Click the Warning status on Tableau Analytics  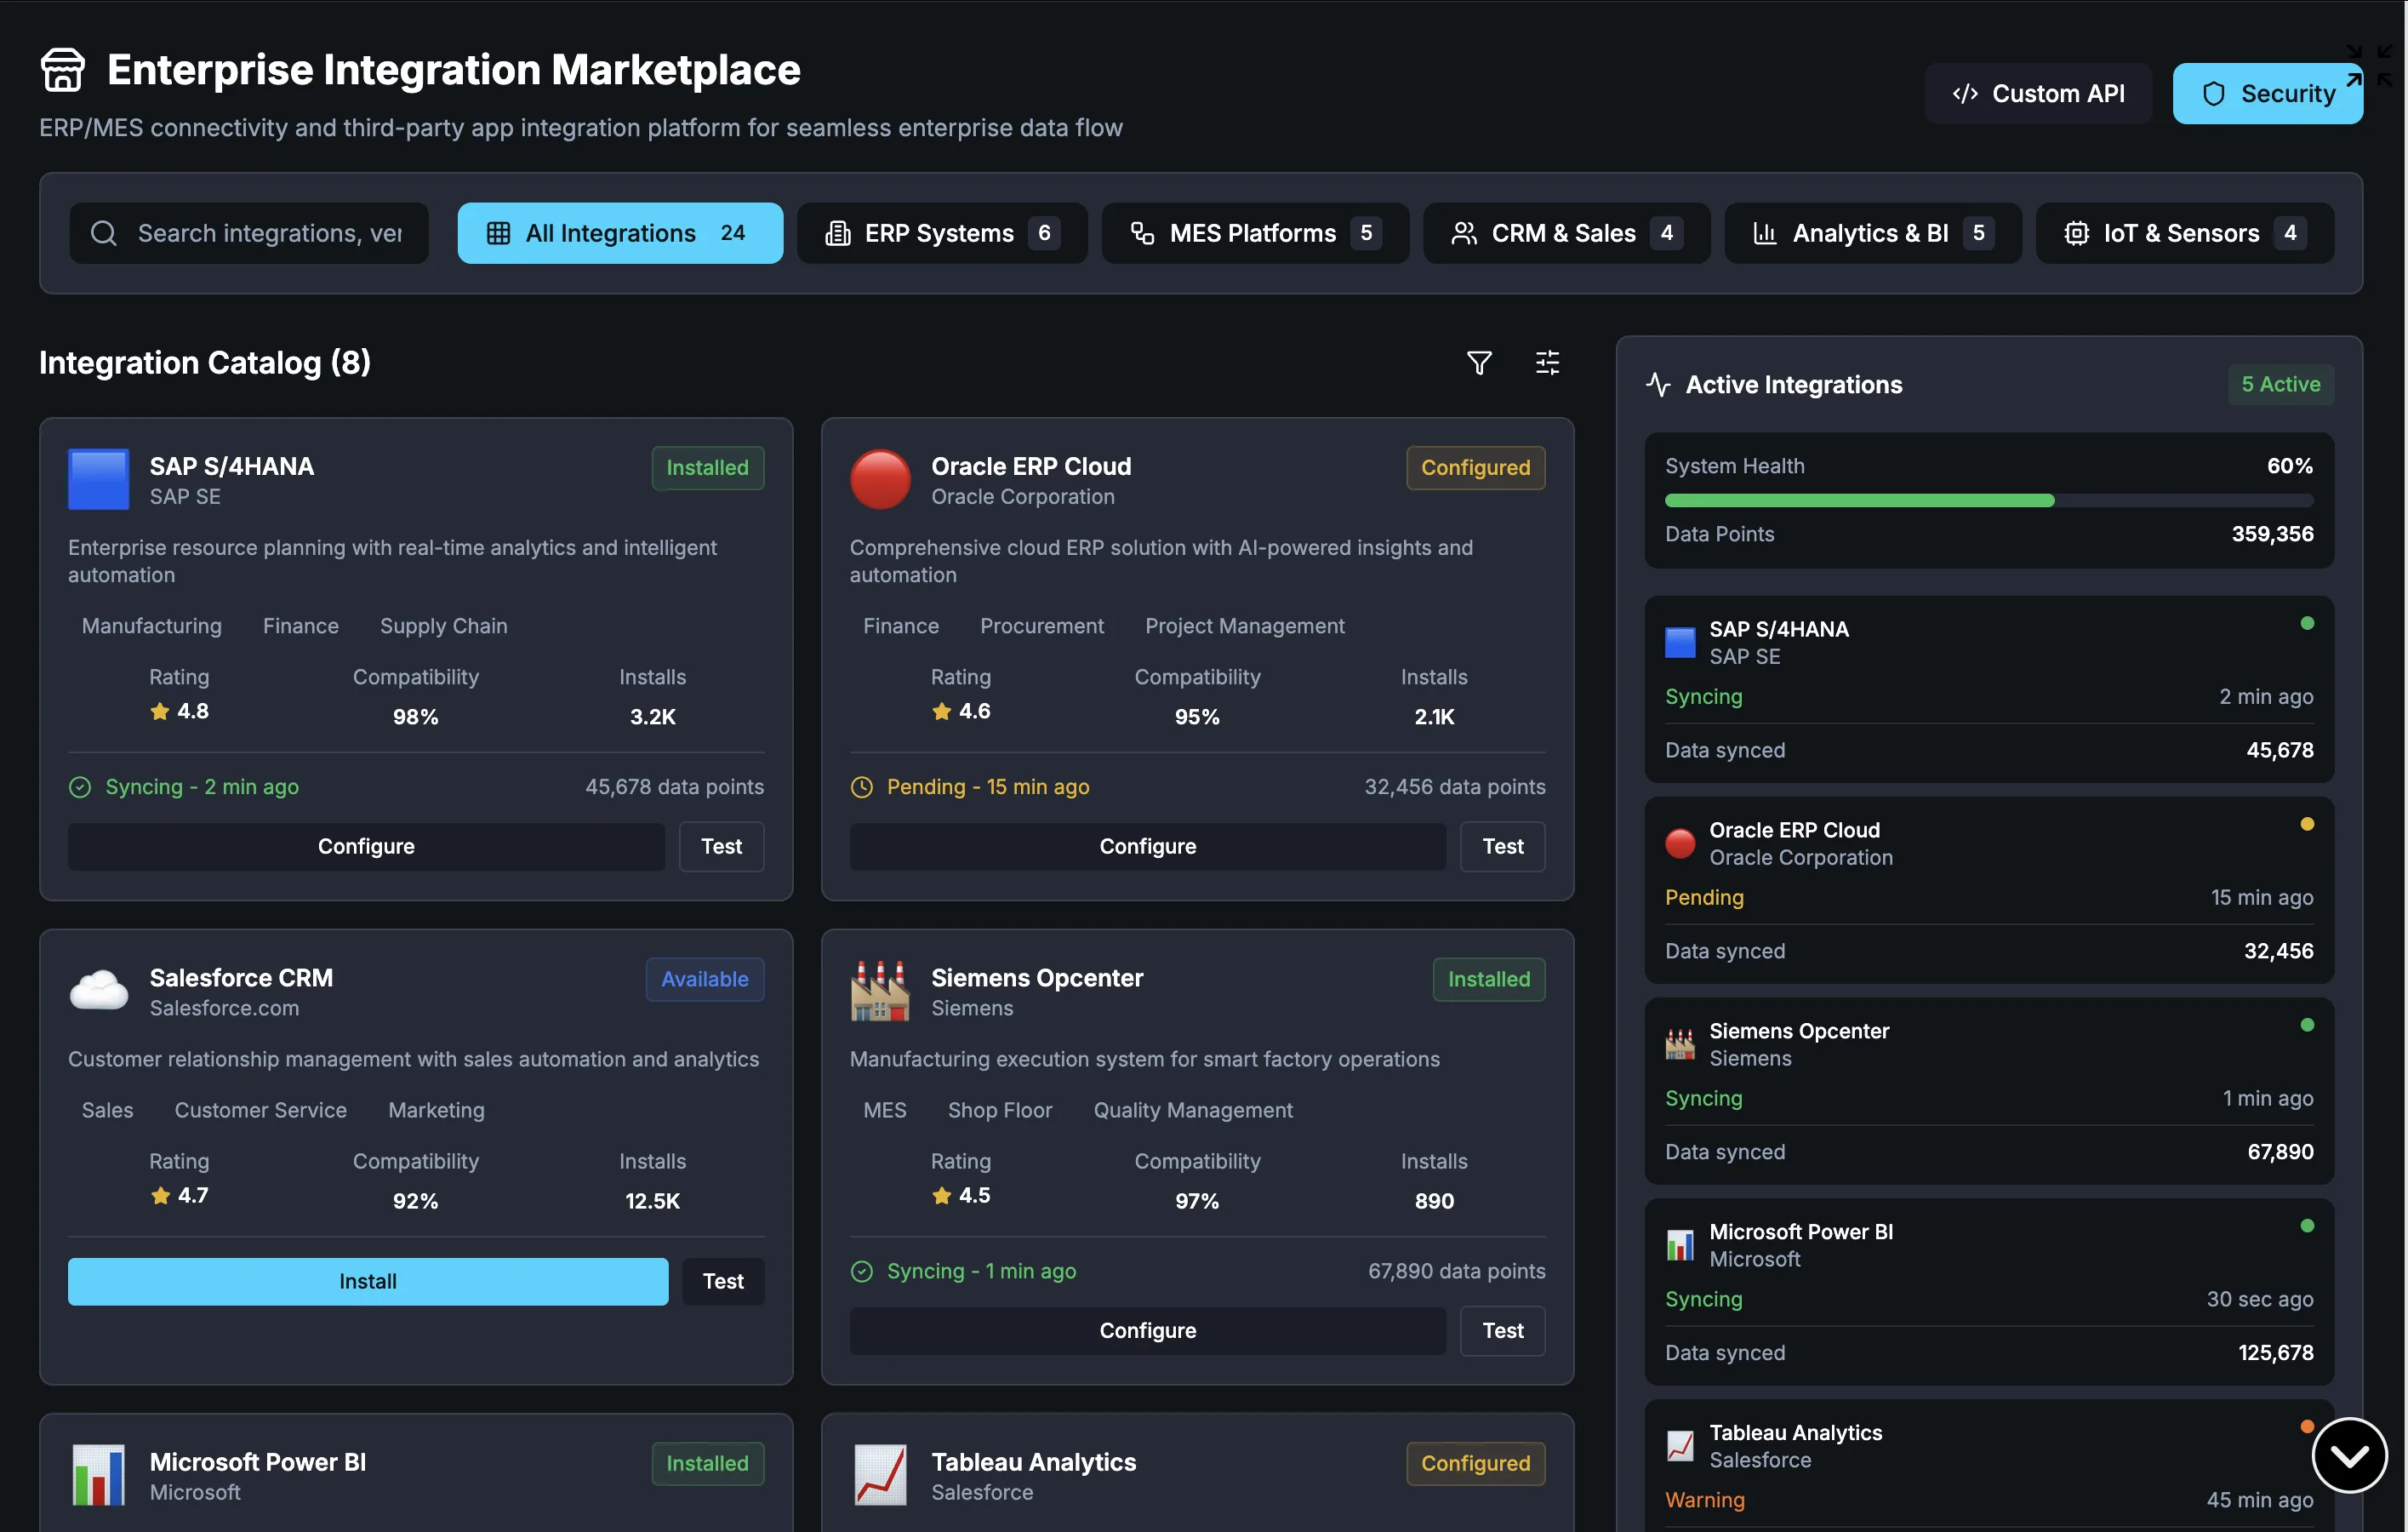1705,1500
